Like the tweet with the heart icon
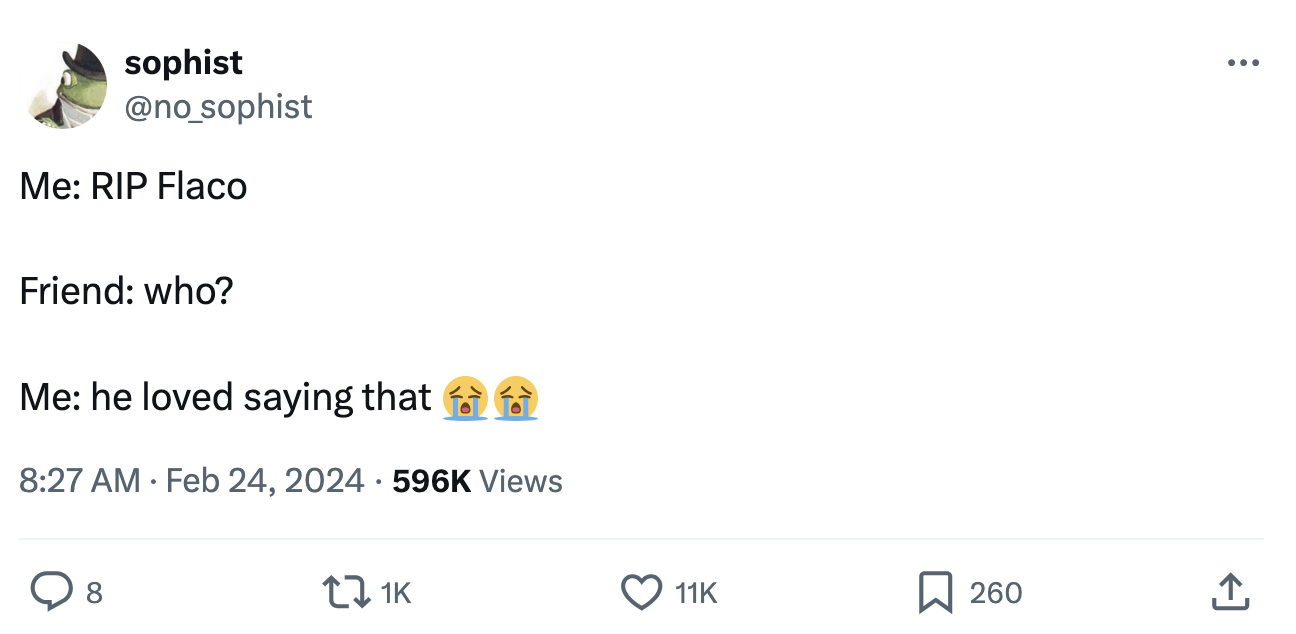 click(642, 592)
